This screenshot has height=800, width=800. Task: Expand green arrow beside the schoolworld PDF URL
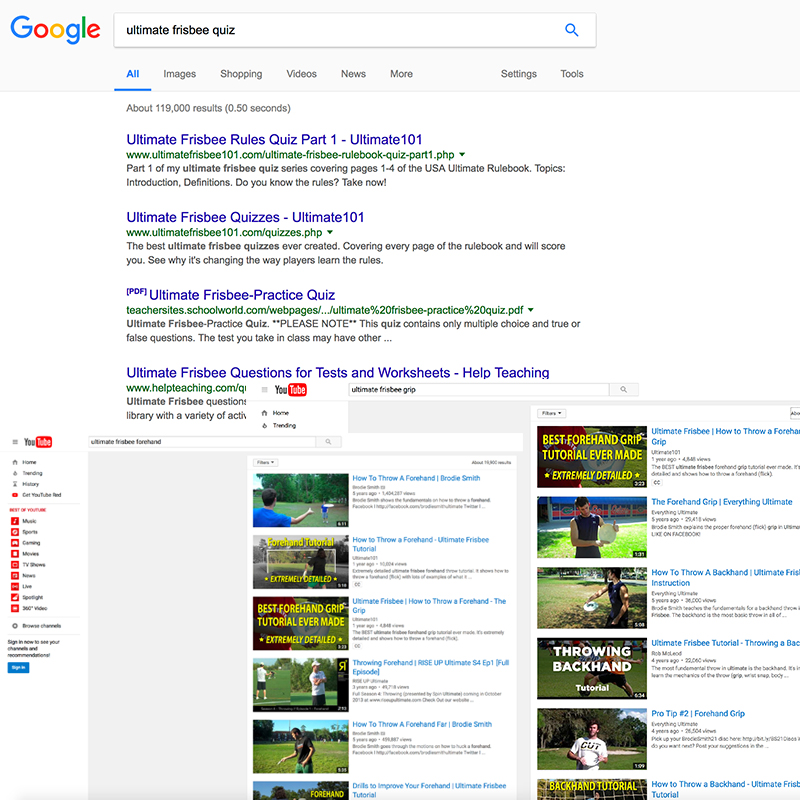point(531,310)
